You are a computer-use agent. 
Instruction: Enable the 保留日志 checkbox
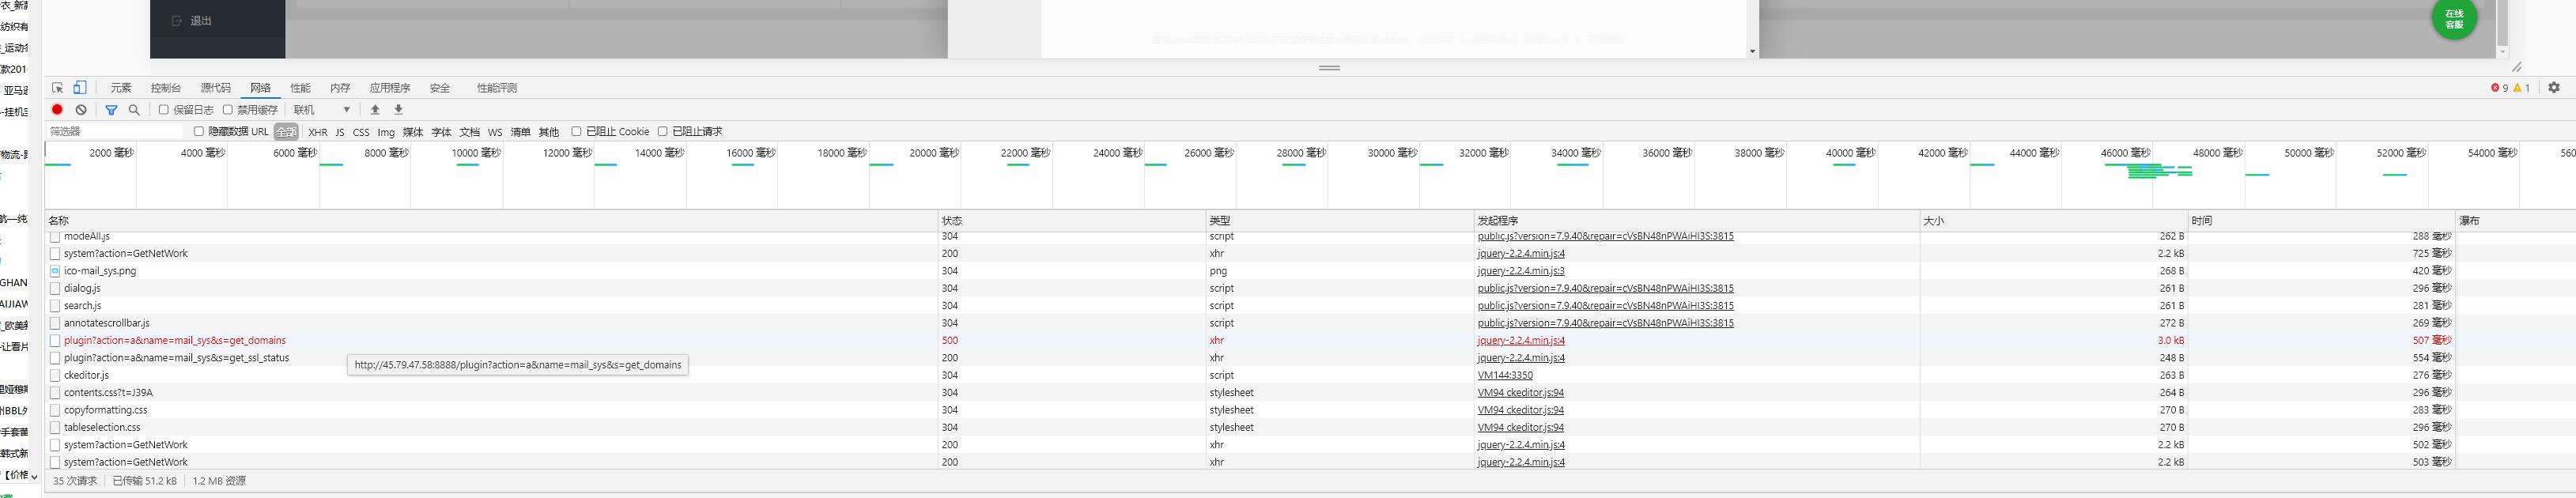tap(164, 110)
